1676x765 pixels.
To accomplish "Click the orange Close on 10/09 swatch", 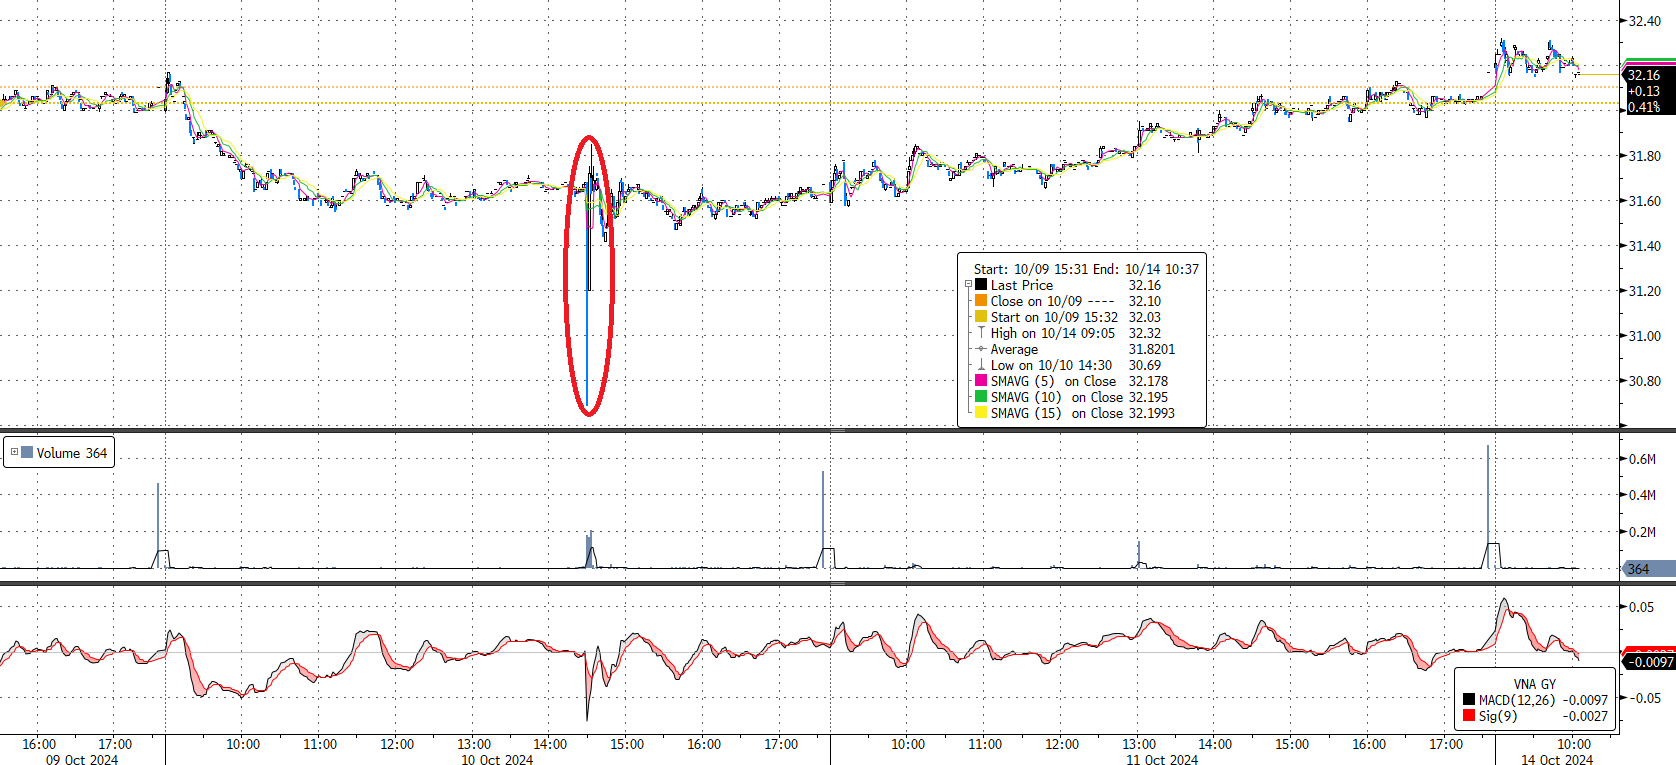I will [x=981, y=300].
